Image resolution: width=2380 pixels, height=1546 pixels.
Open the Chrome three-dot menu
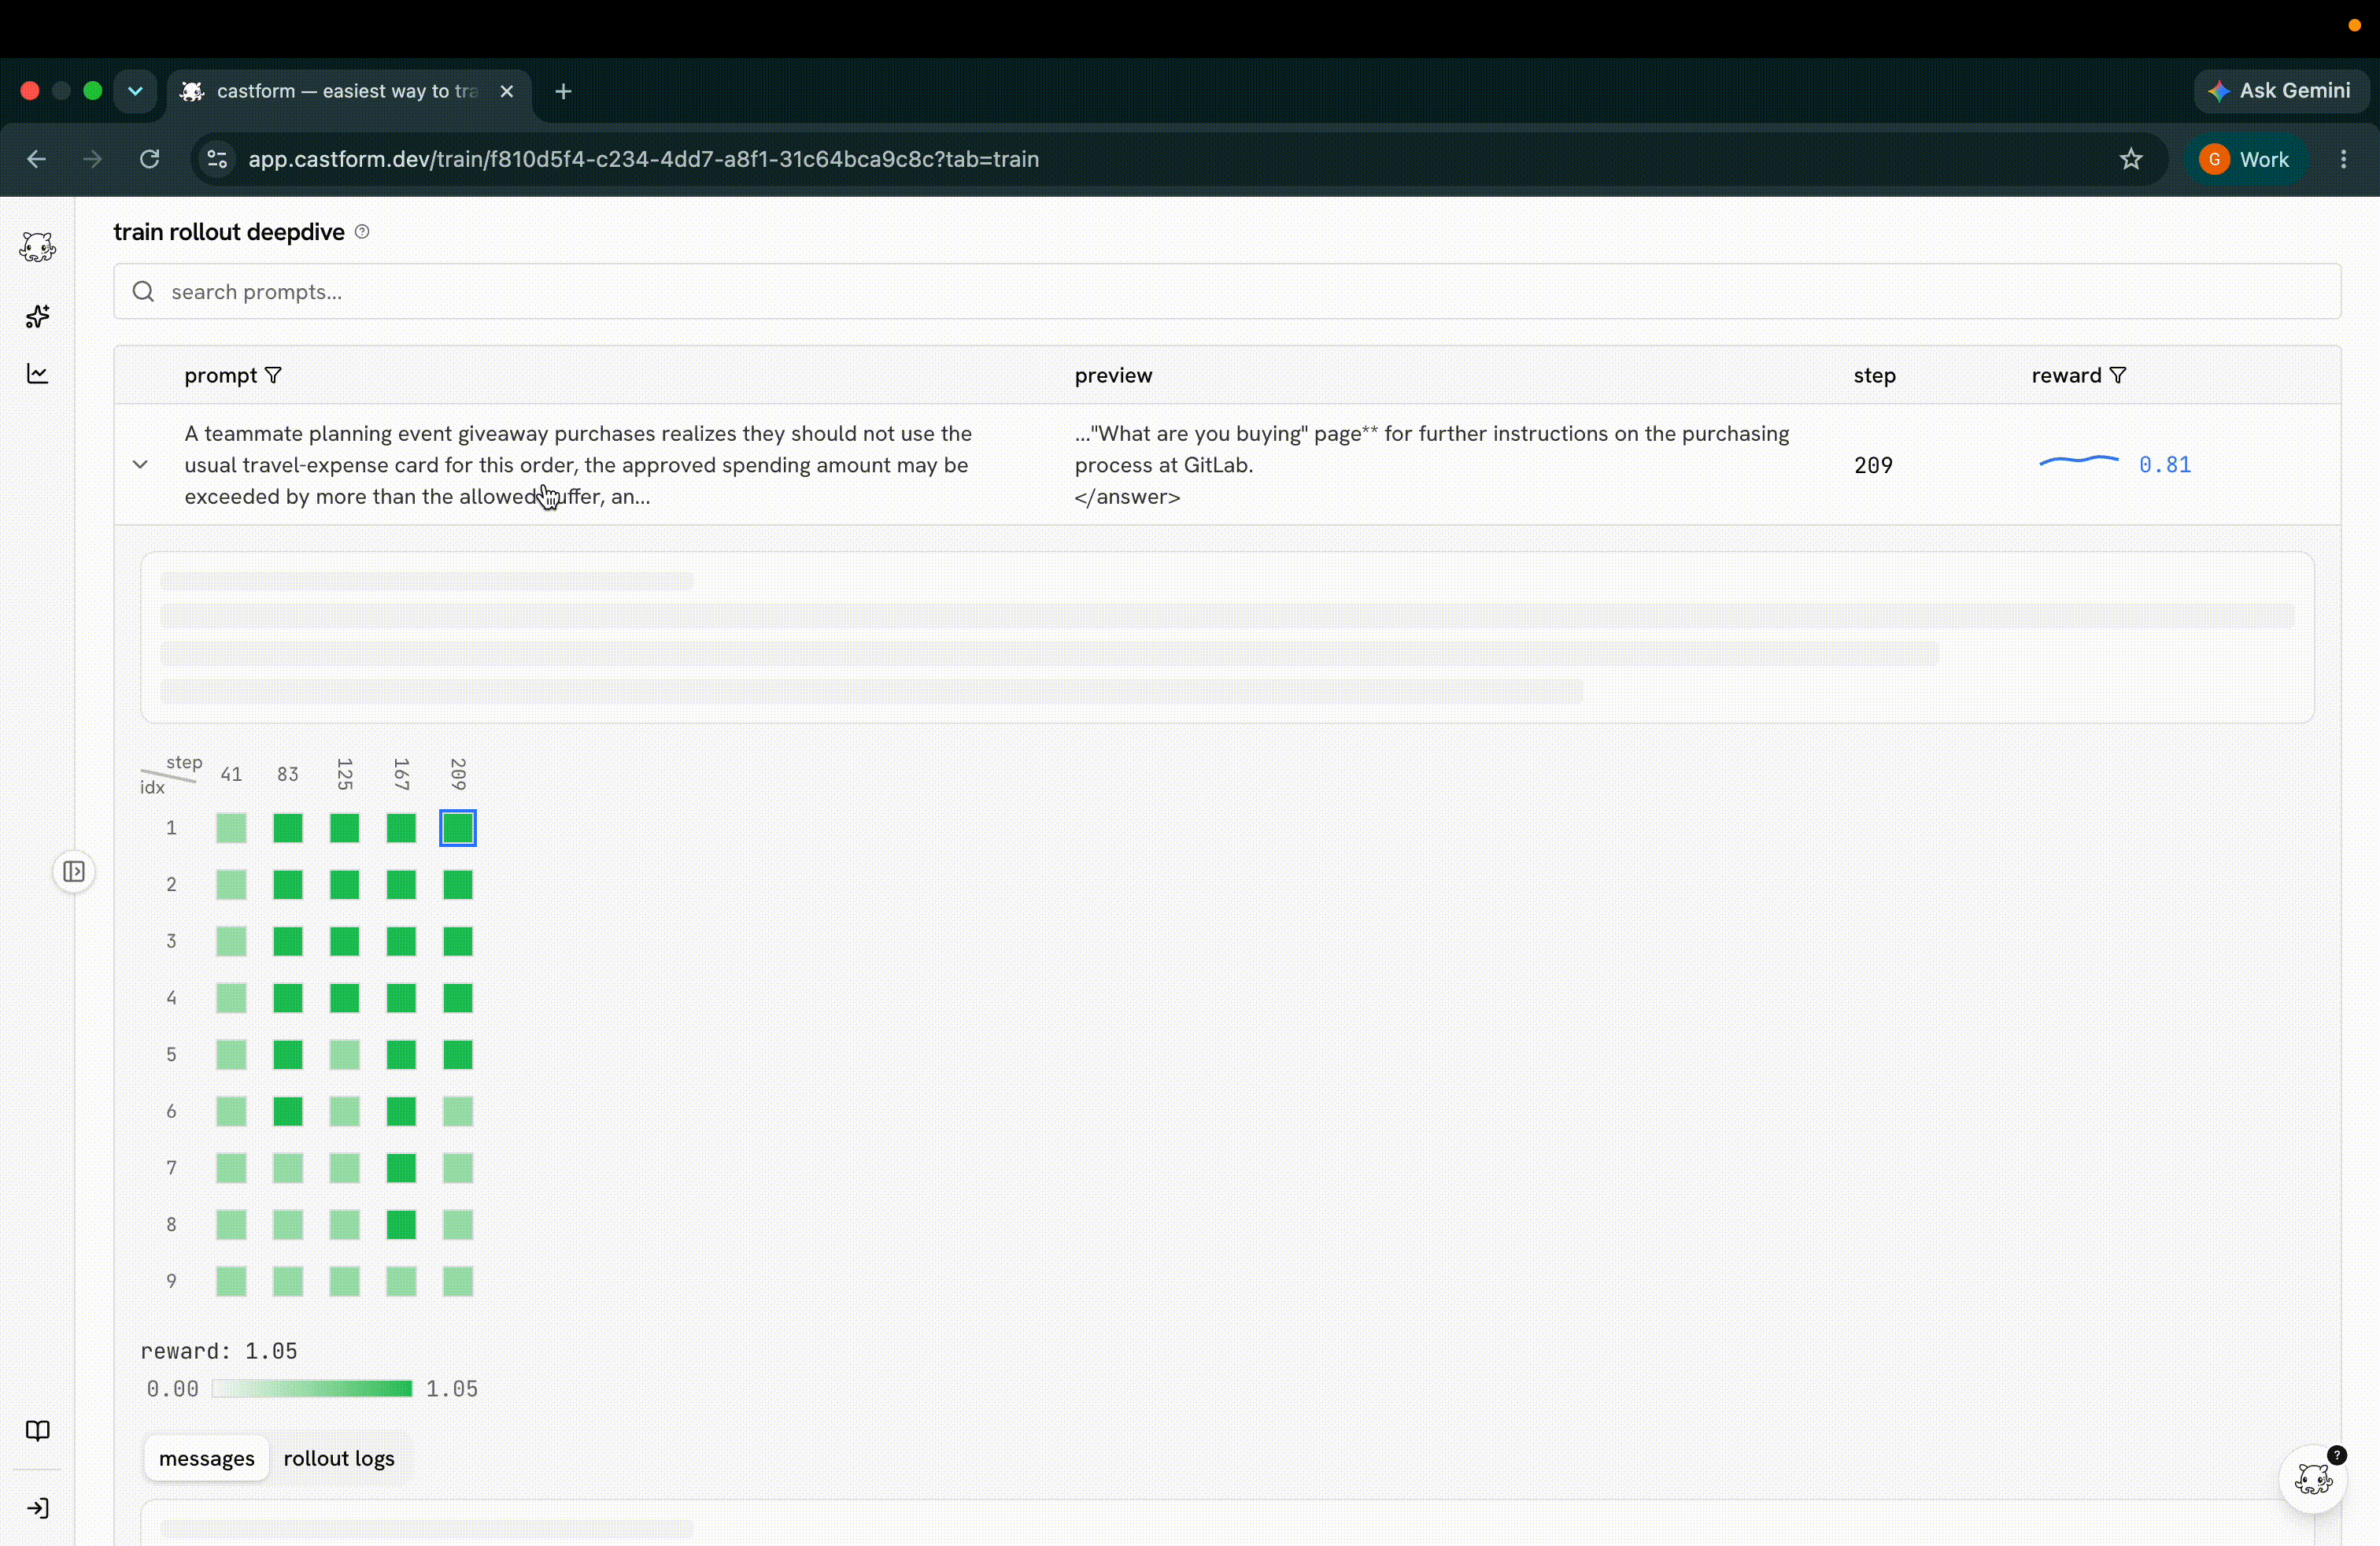point(2343,159)
